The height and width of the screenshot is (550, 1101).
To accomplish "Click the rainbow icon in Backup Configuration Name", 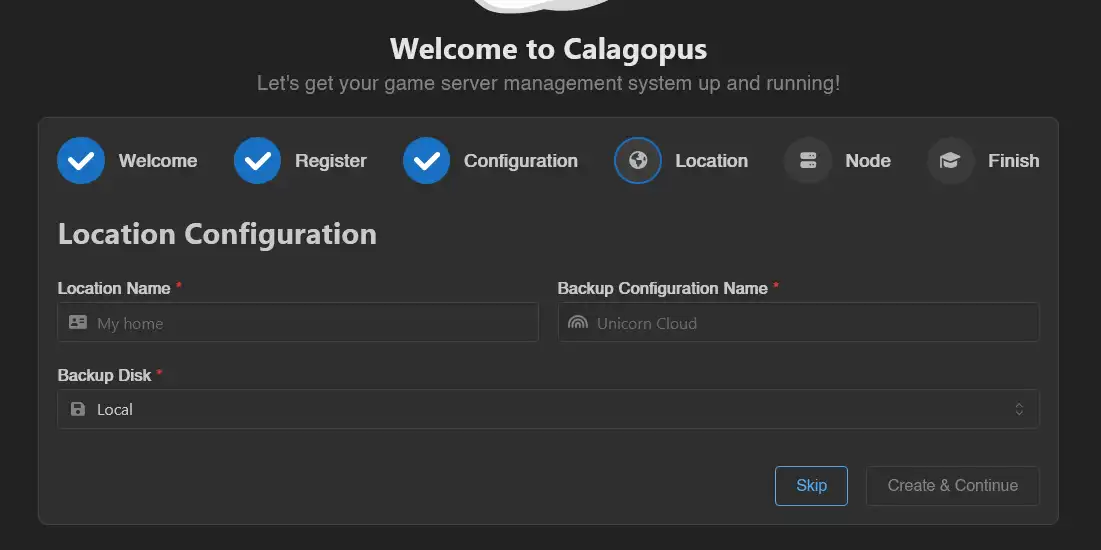I will 577,323.
